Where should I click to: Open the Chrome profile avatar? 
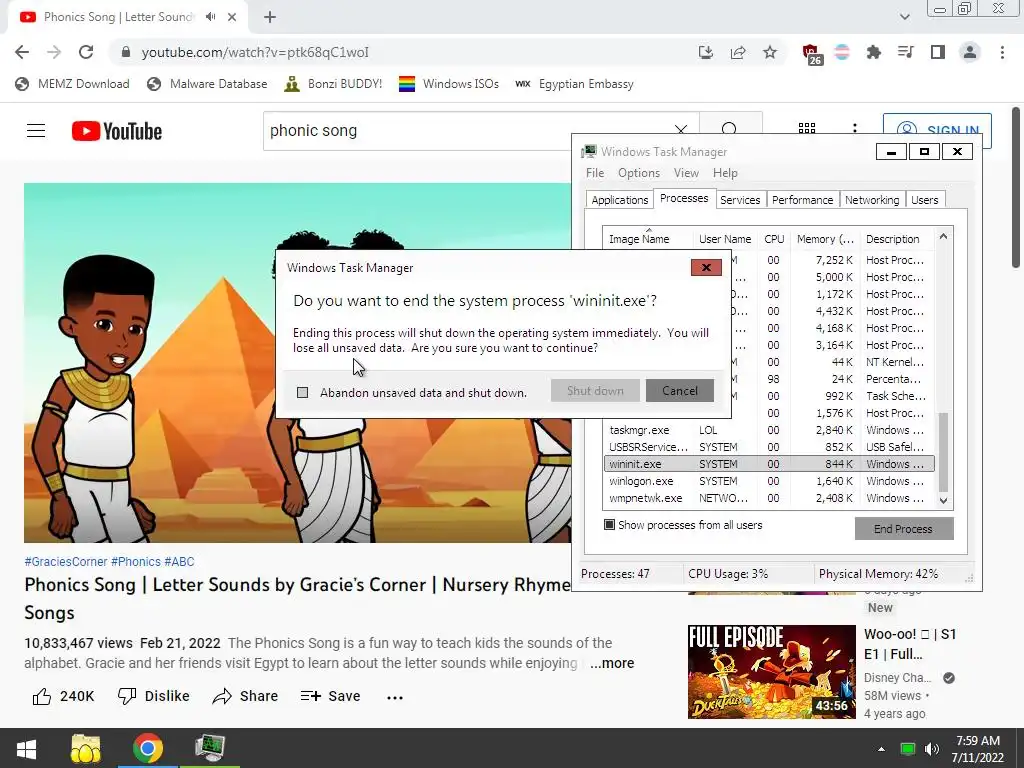(970, 52)
